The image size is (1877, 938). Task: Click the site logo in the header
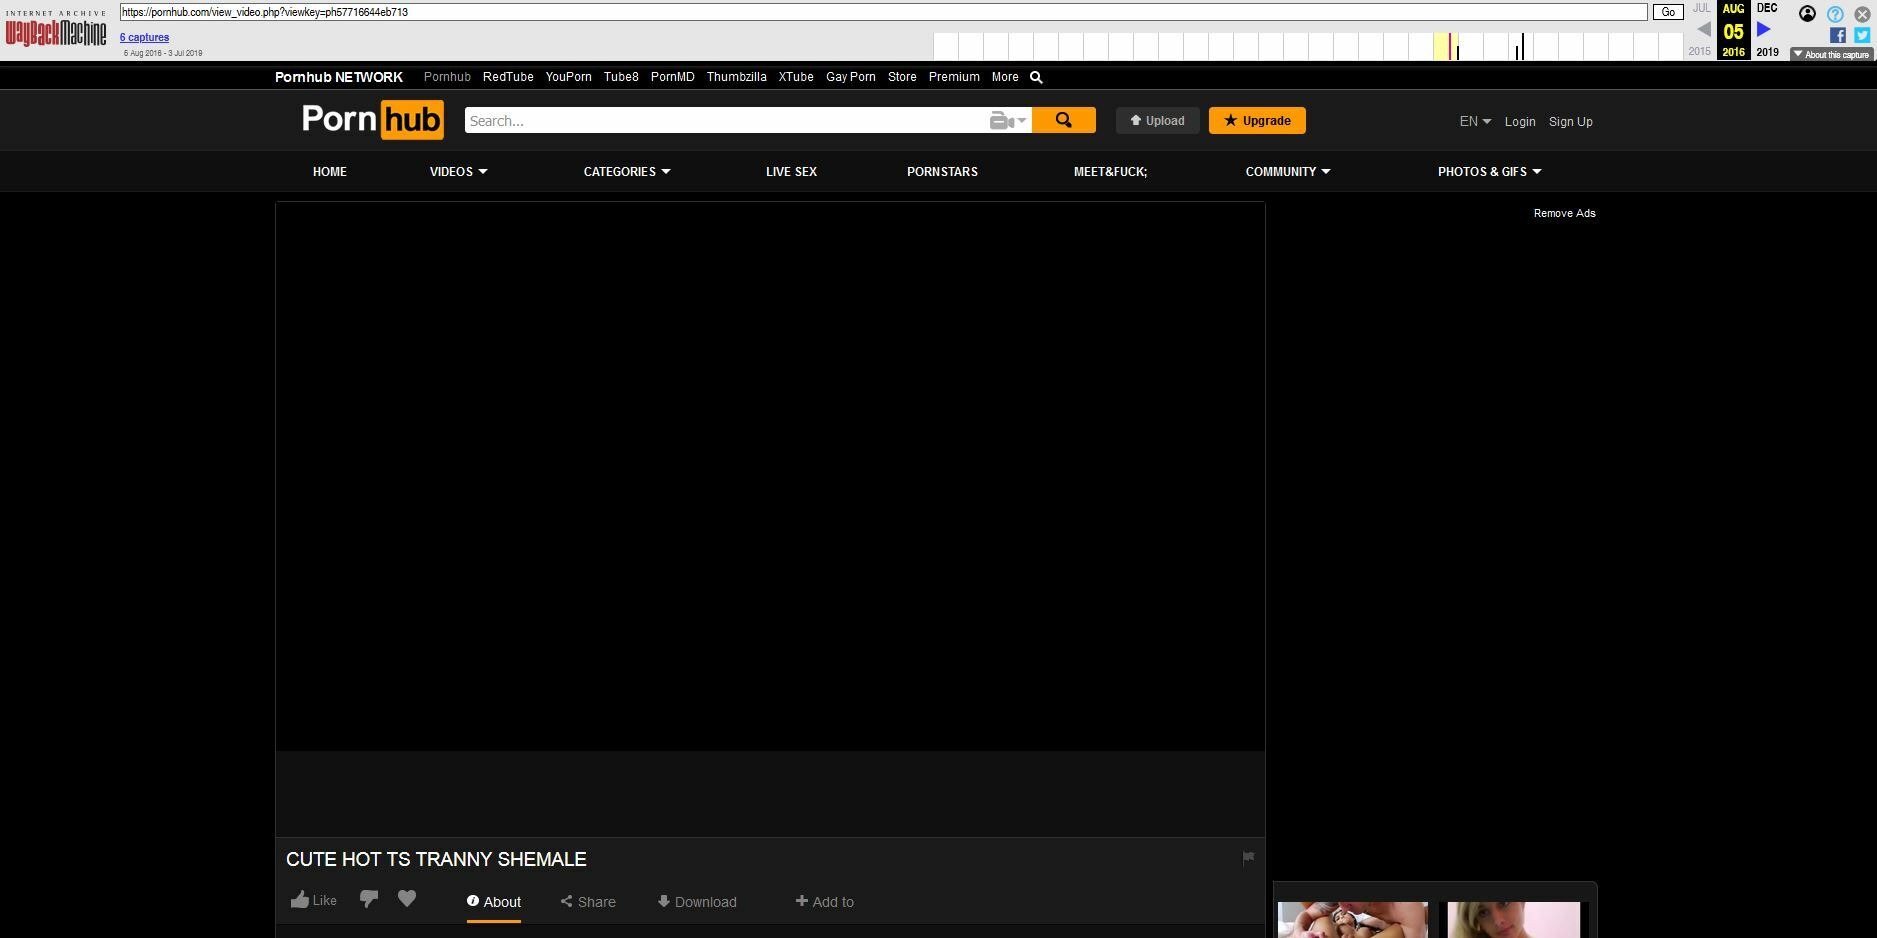pyautogui.click(x=372, y=120)
